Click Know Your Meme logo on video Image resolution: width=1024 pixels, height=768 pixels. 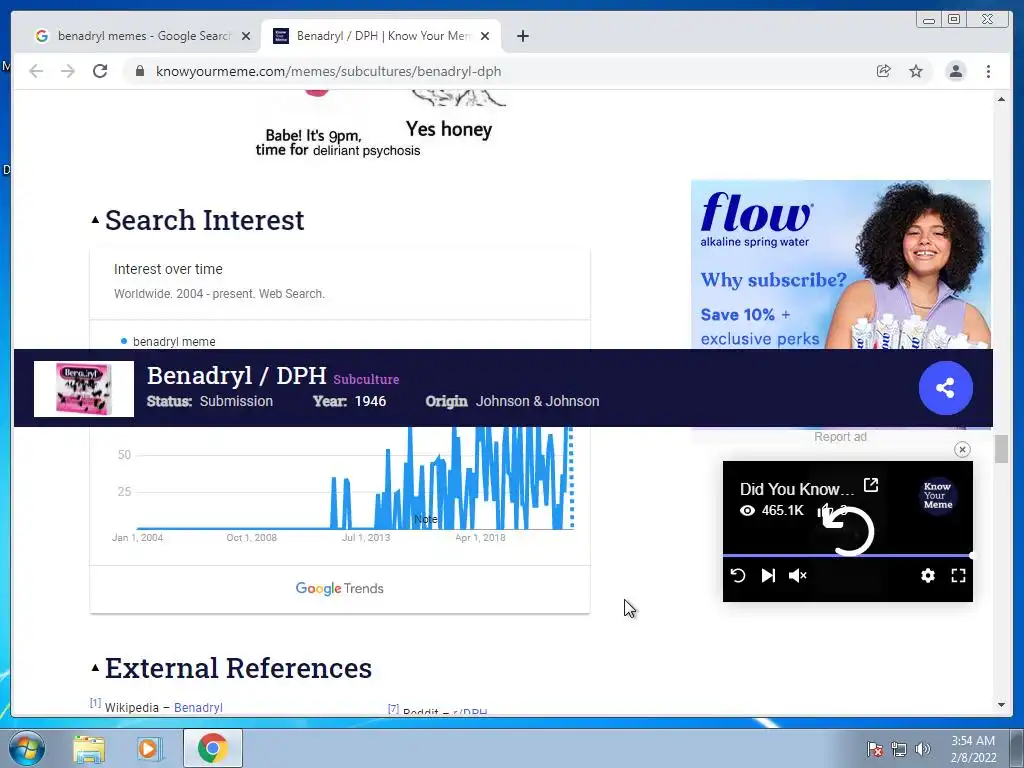(938, 496)
